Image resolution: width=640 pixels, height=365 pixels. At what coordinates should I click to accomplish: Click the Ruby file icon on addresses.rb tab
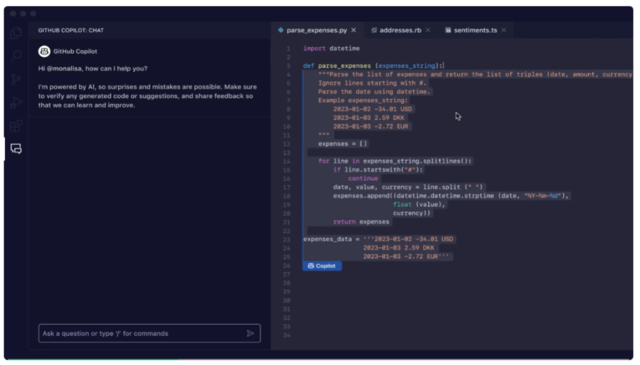(373, 30)
